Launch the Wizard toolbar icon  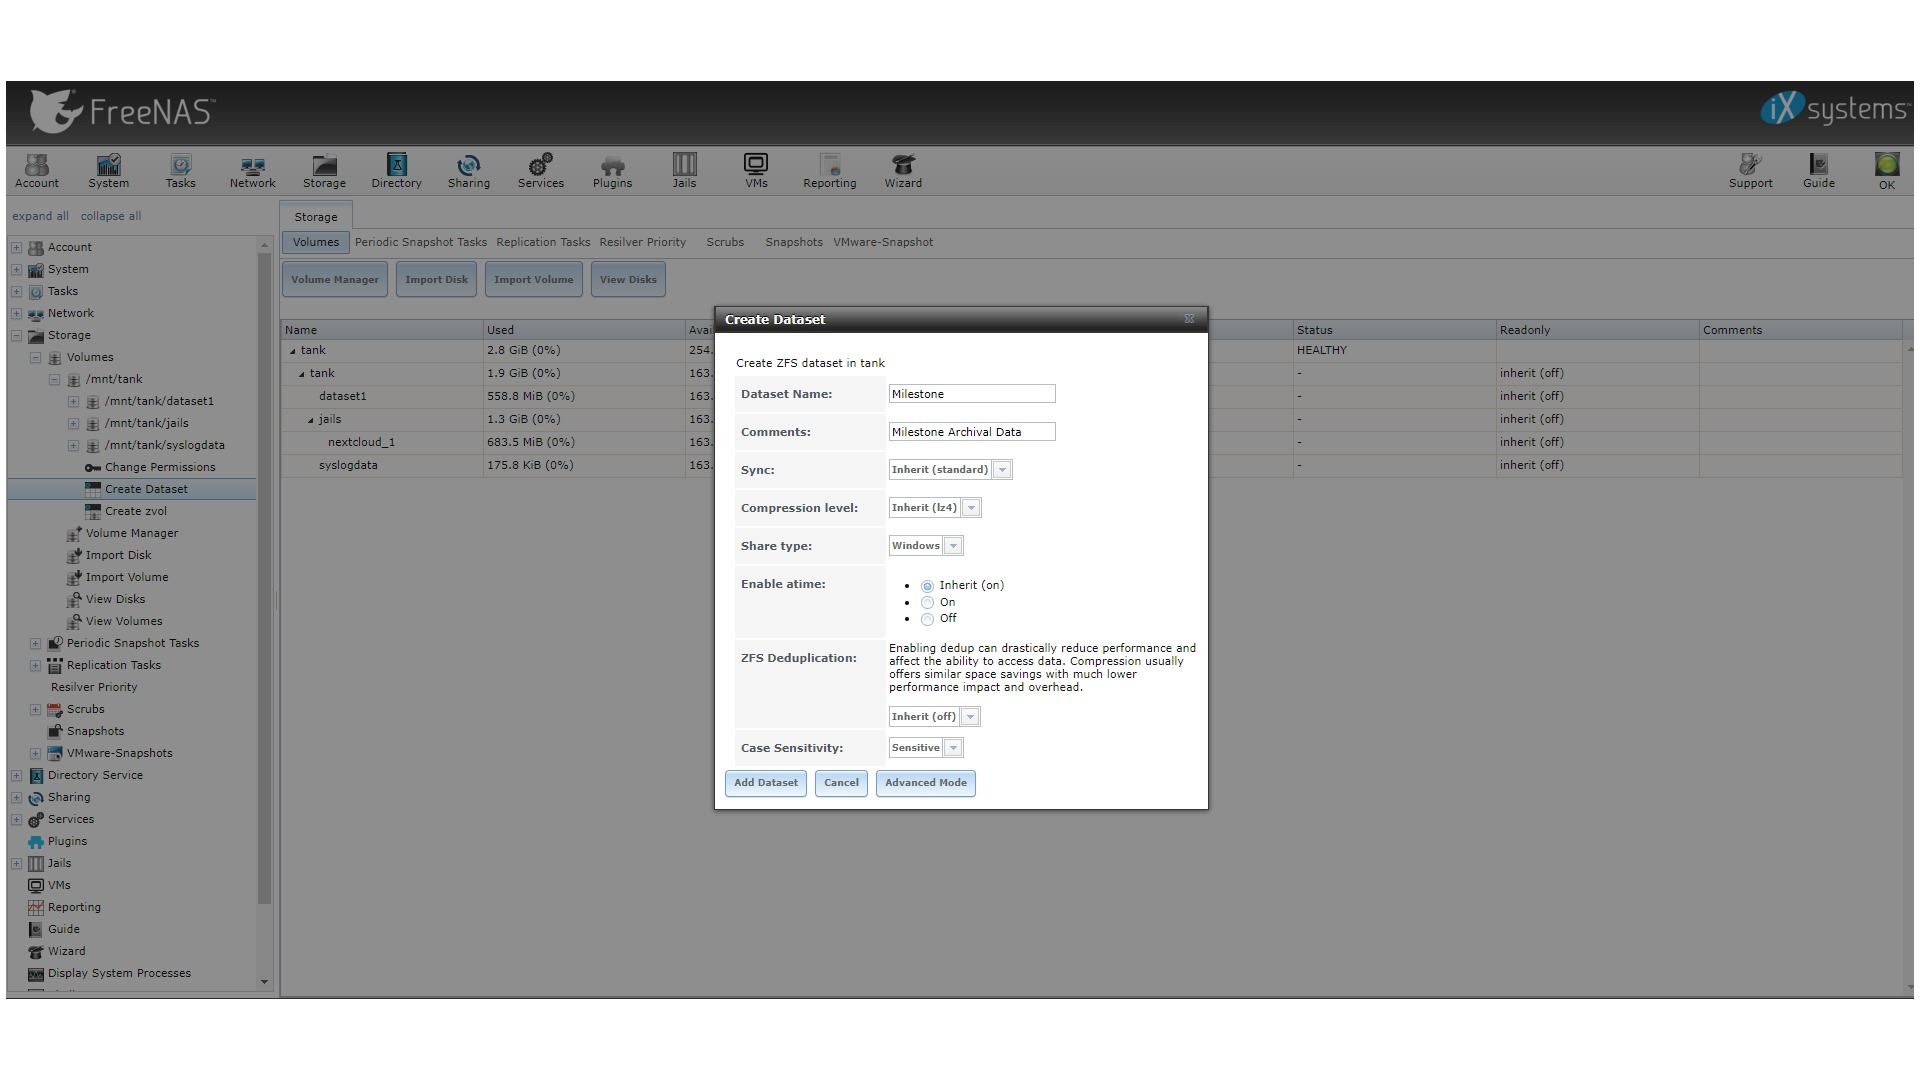click(903, 171)
